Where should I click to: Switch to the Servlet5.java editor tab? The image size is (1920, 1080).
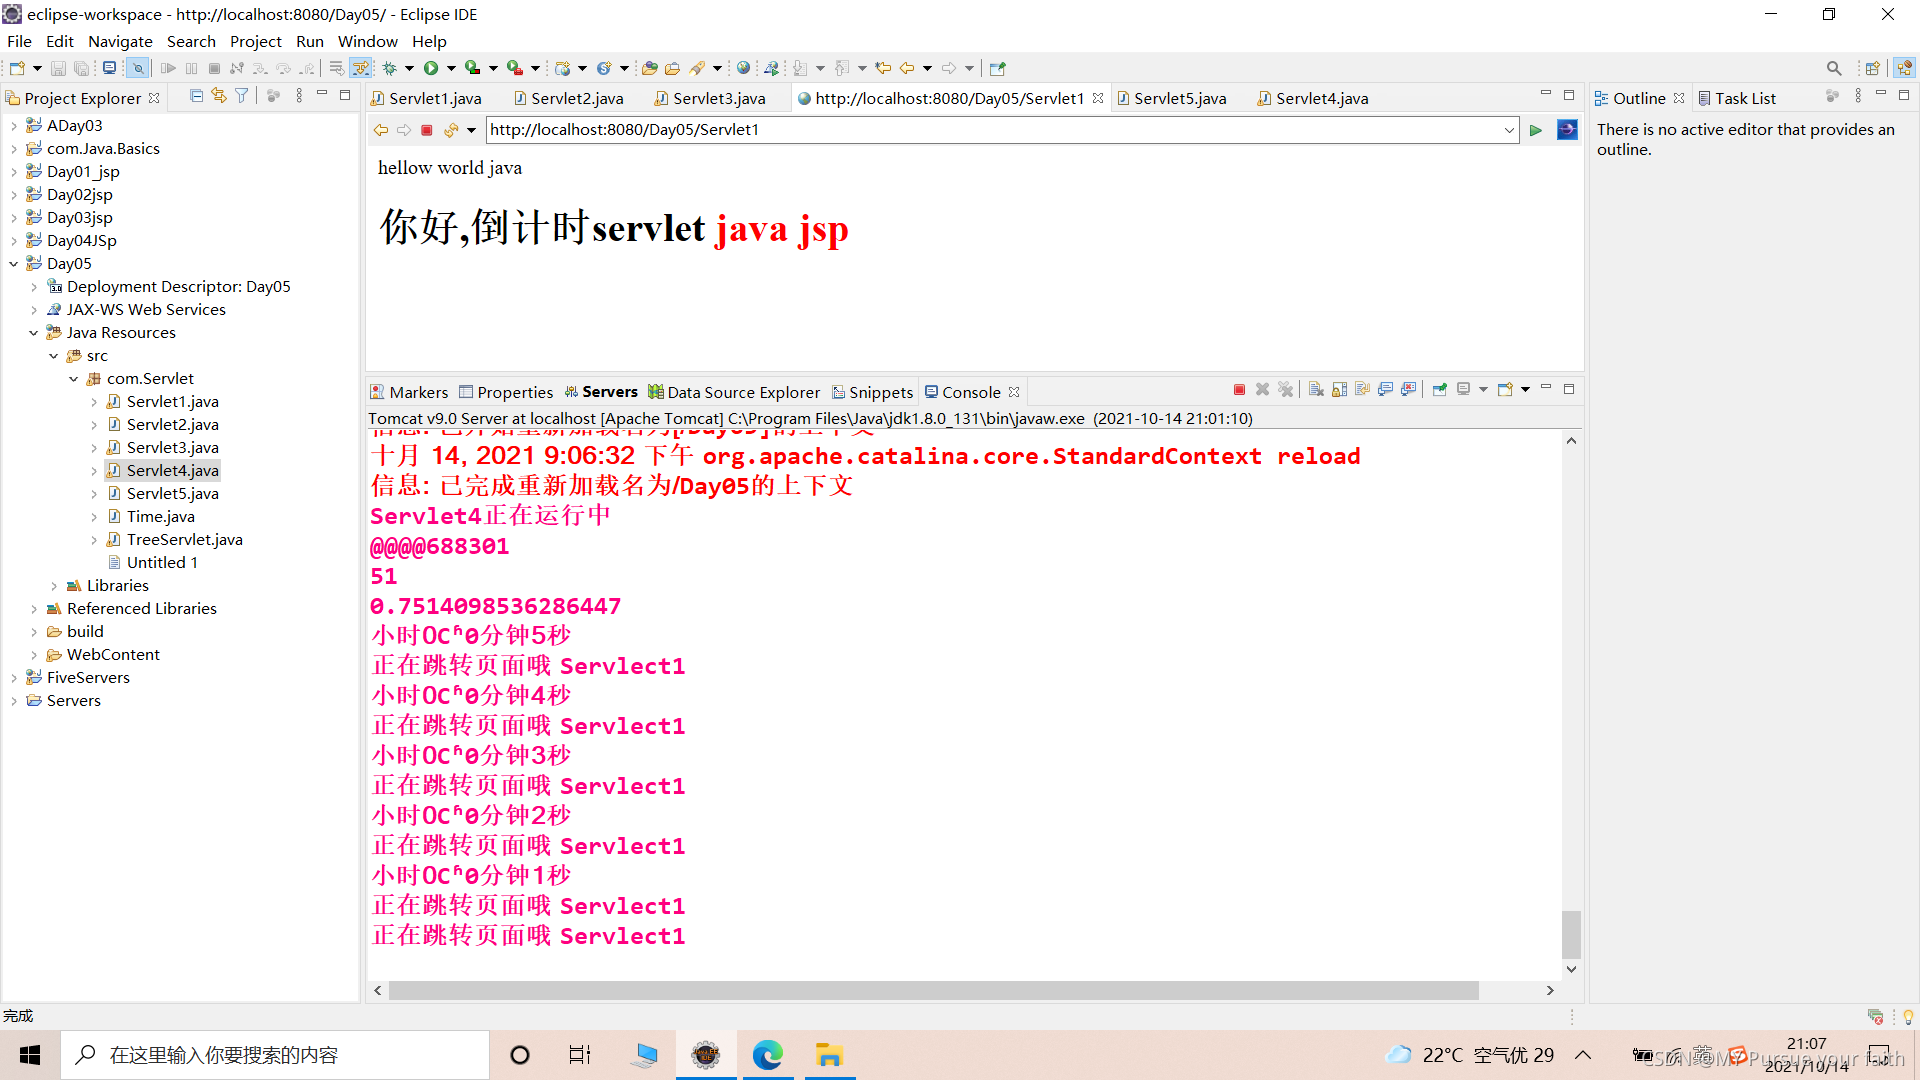1179,98
